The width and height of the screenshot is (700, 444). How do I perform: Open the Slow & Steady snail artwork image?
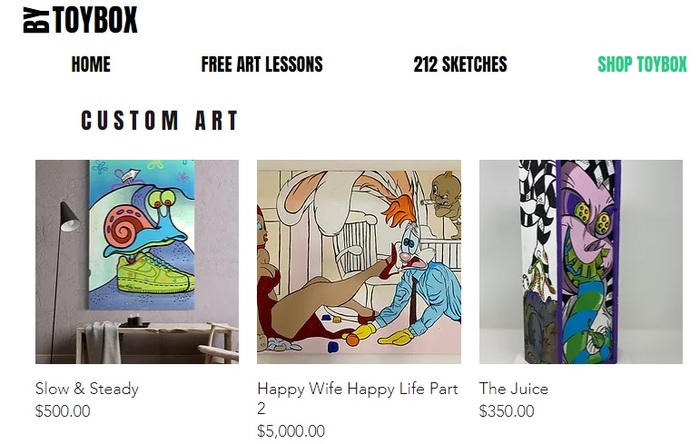(x=137, y=262)
